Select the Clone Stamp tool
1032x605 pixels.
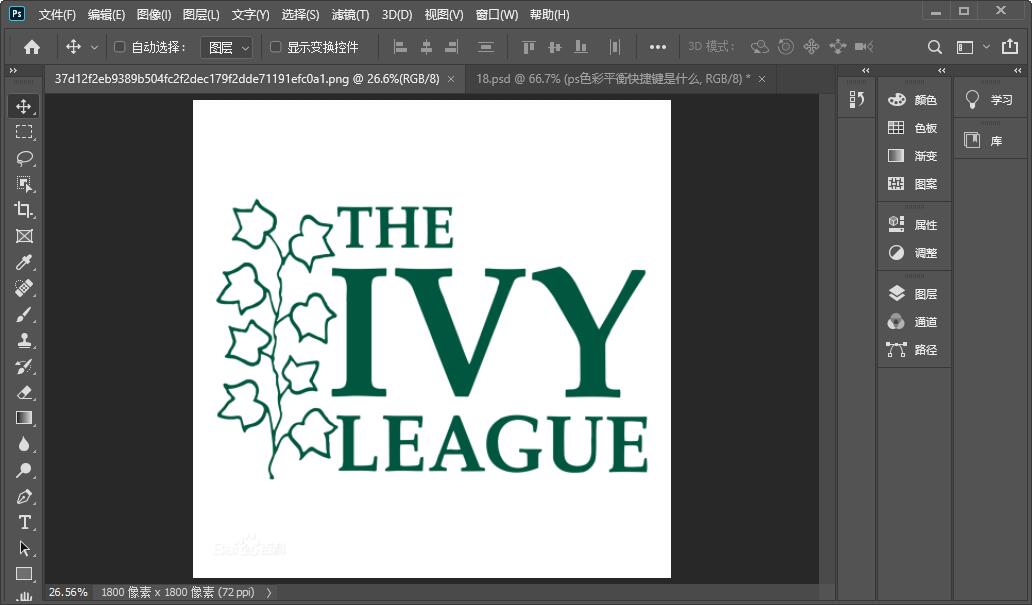[24, 340]
